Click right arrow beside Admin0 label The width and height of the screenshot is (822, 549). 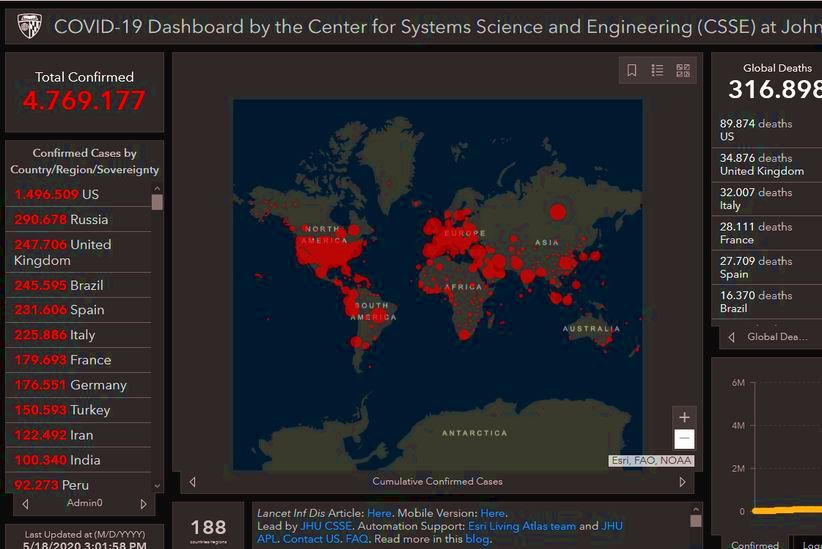click(143, 504)
